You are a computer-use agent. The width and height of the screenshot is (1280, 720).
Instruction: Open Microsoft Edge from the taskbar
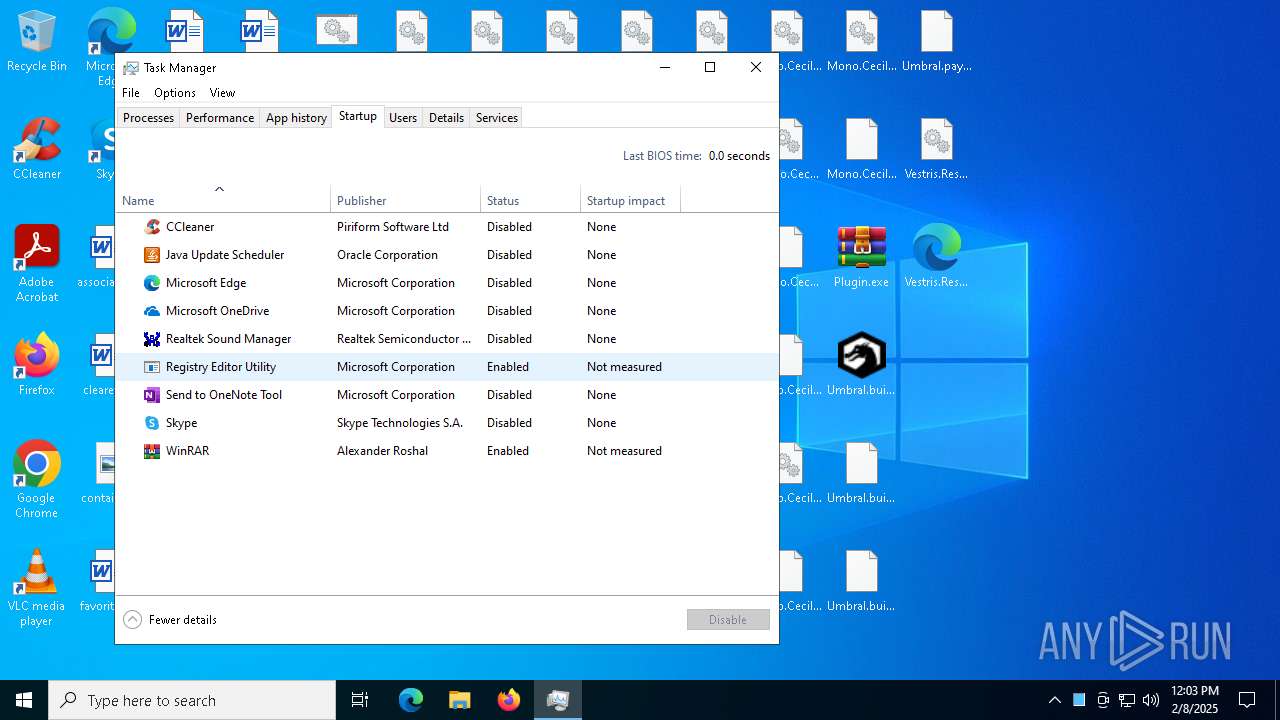tap(411, 700)
